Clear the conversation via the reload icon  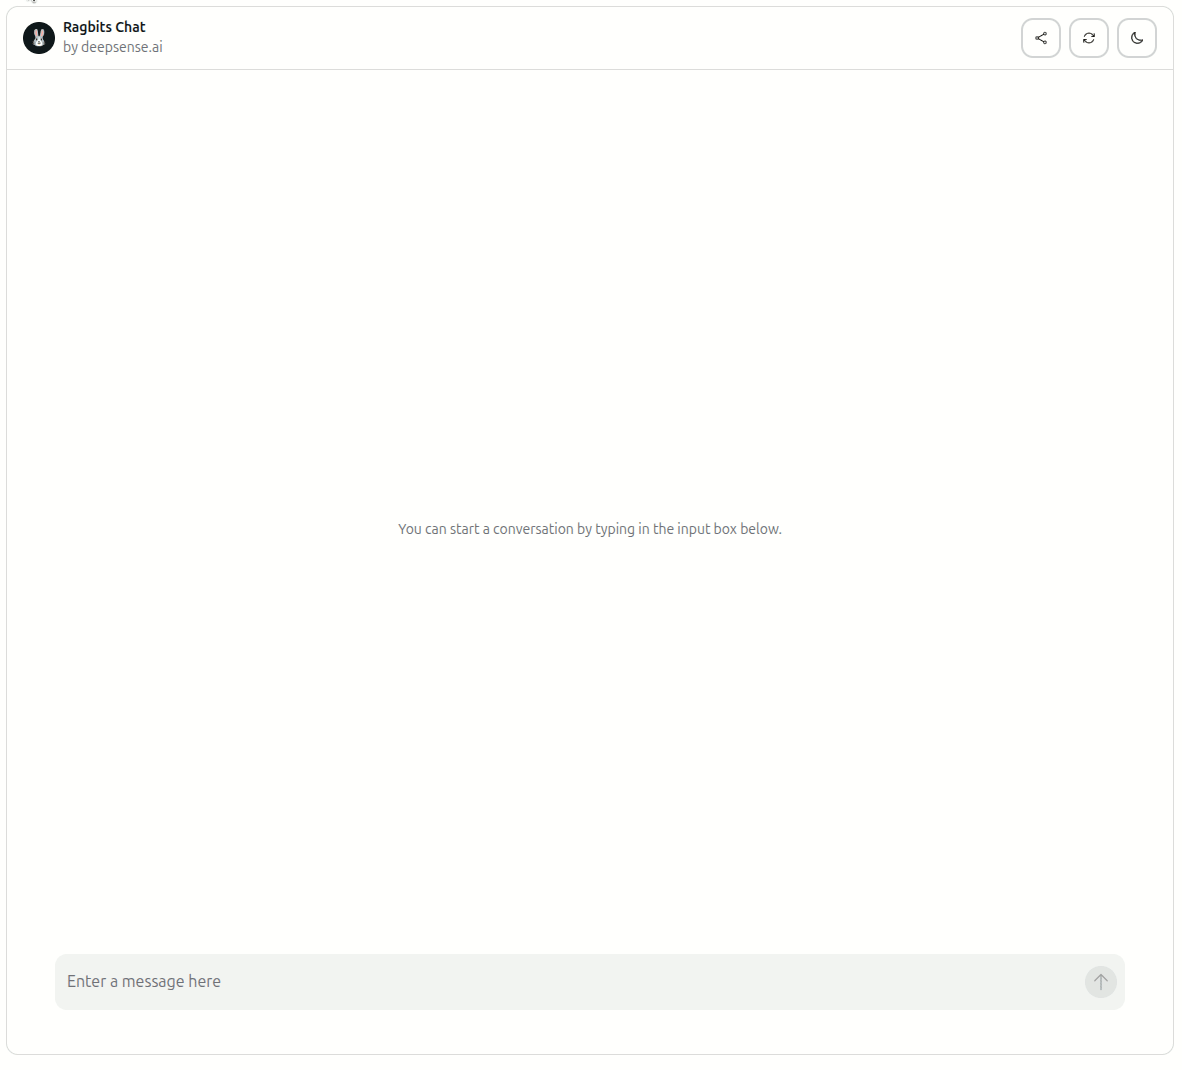click(x=1088, y=38)
